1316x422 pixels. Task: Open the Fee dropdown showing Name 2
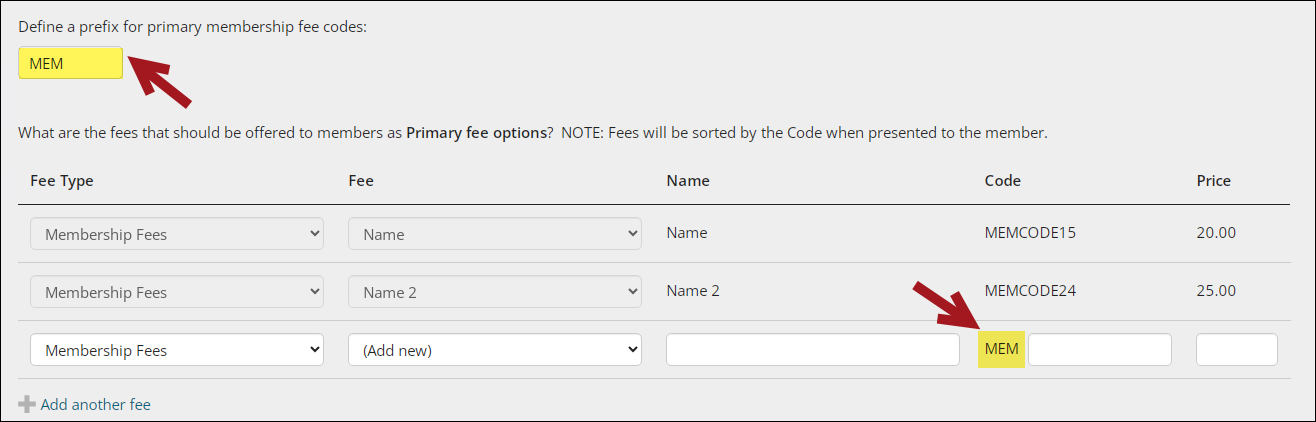click(494, 292)
